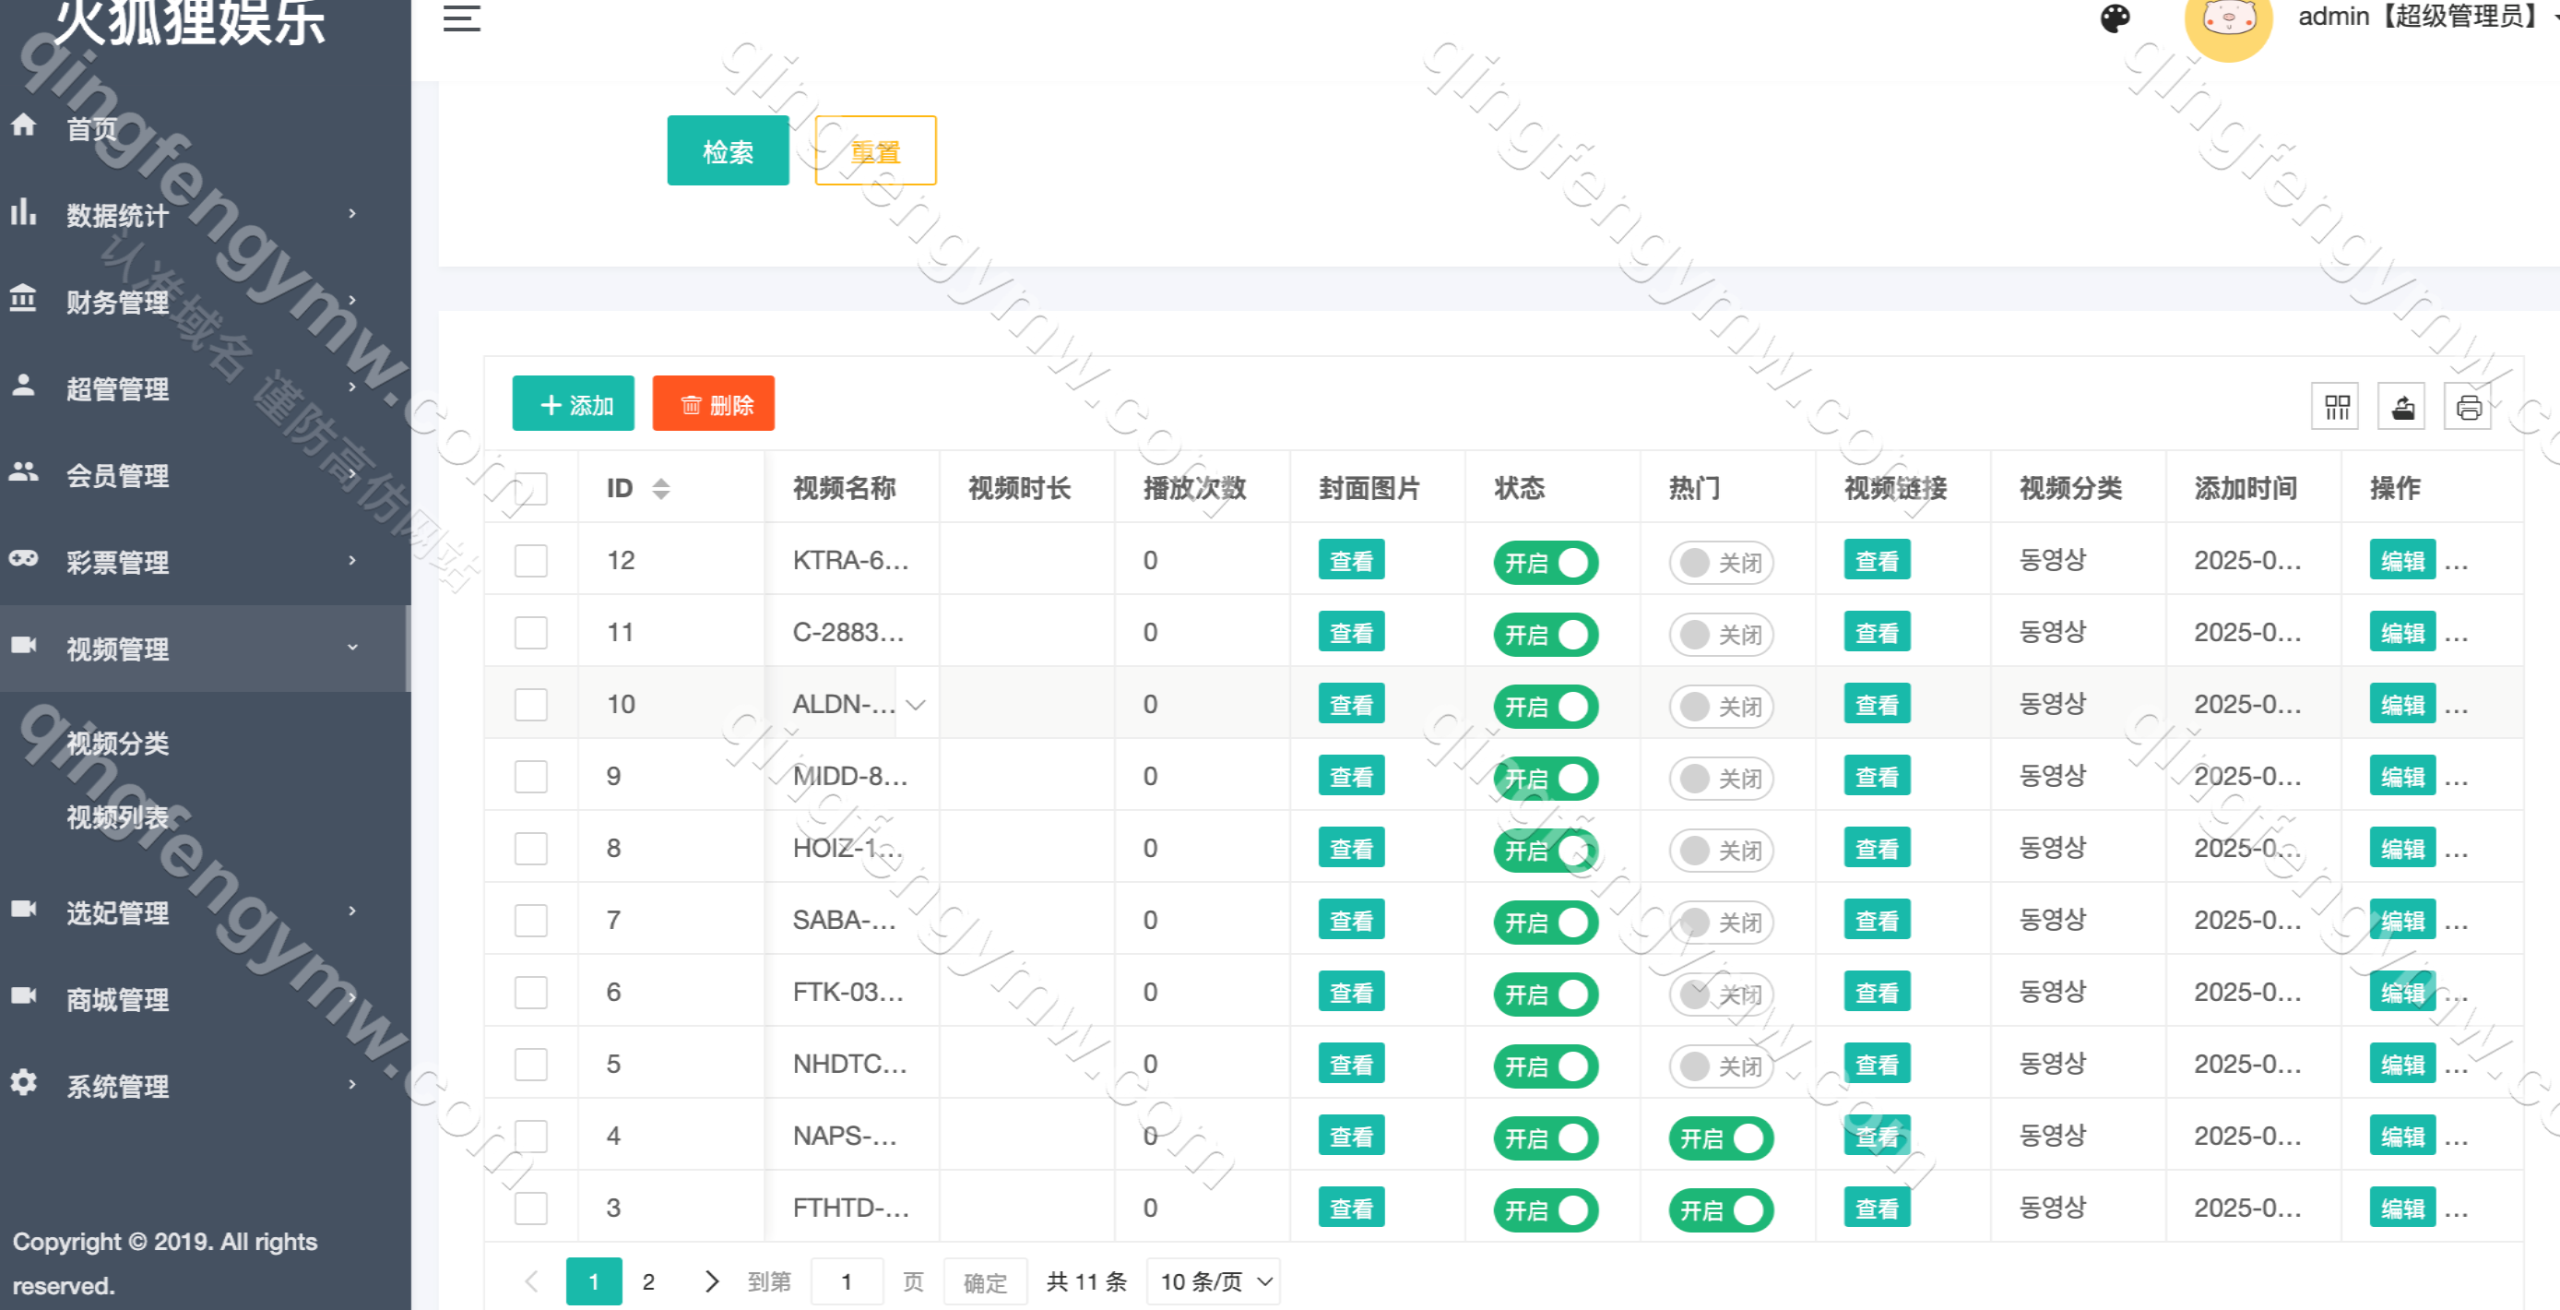2560x1310 pixels.
Task: Click the 添加 add button
Action: point(573,404)
